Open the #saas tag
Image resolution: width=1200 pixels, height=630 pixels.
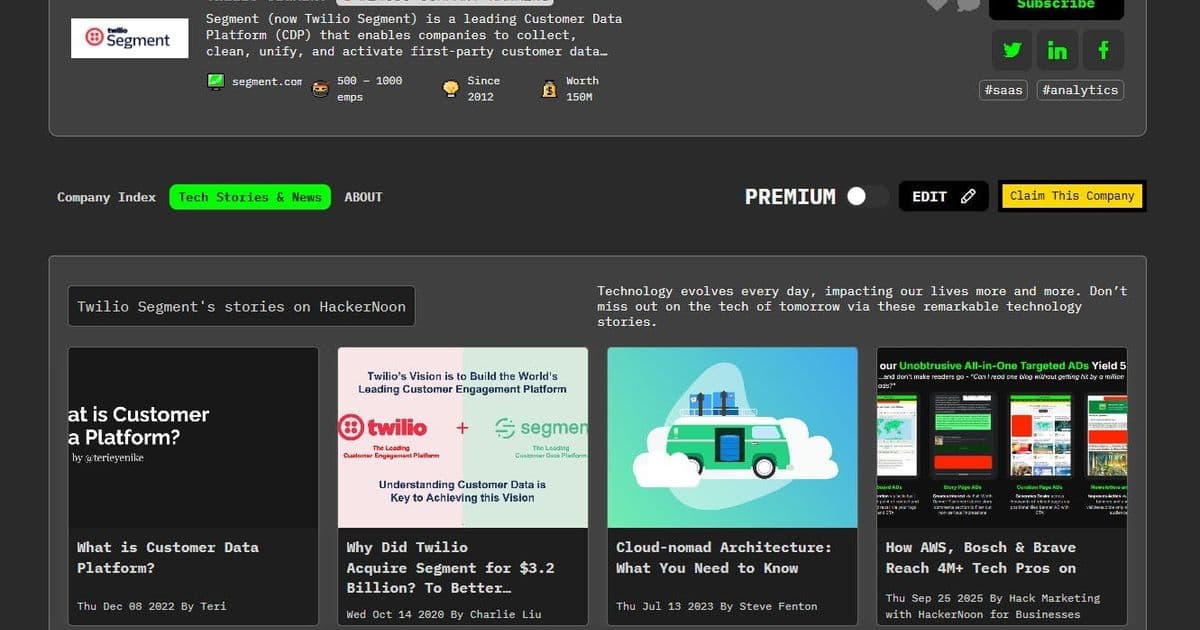click(x=1003, y=89)
